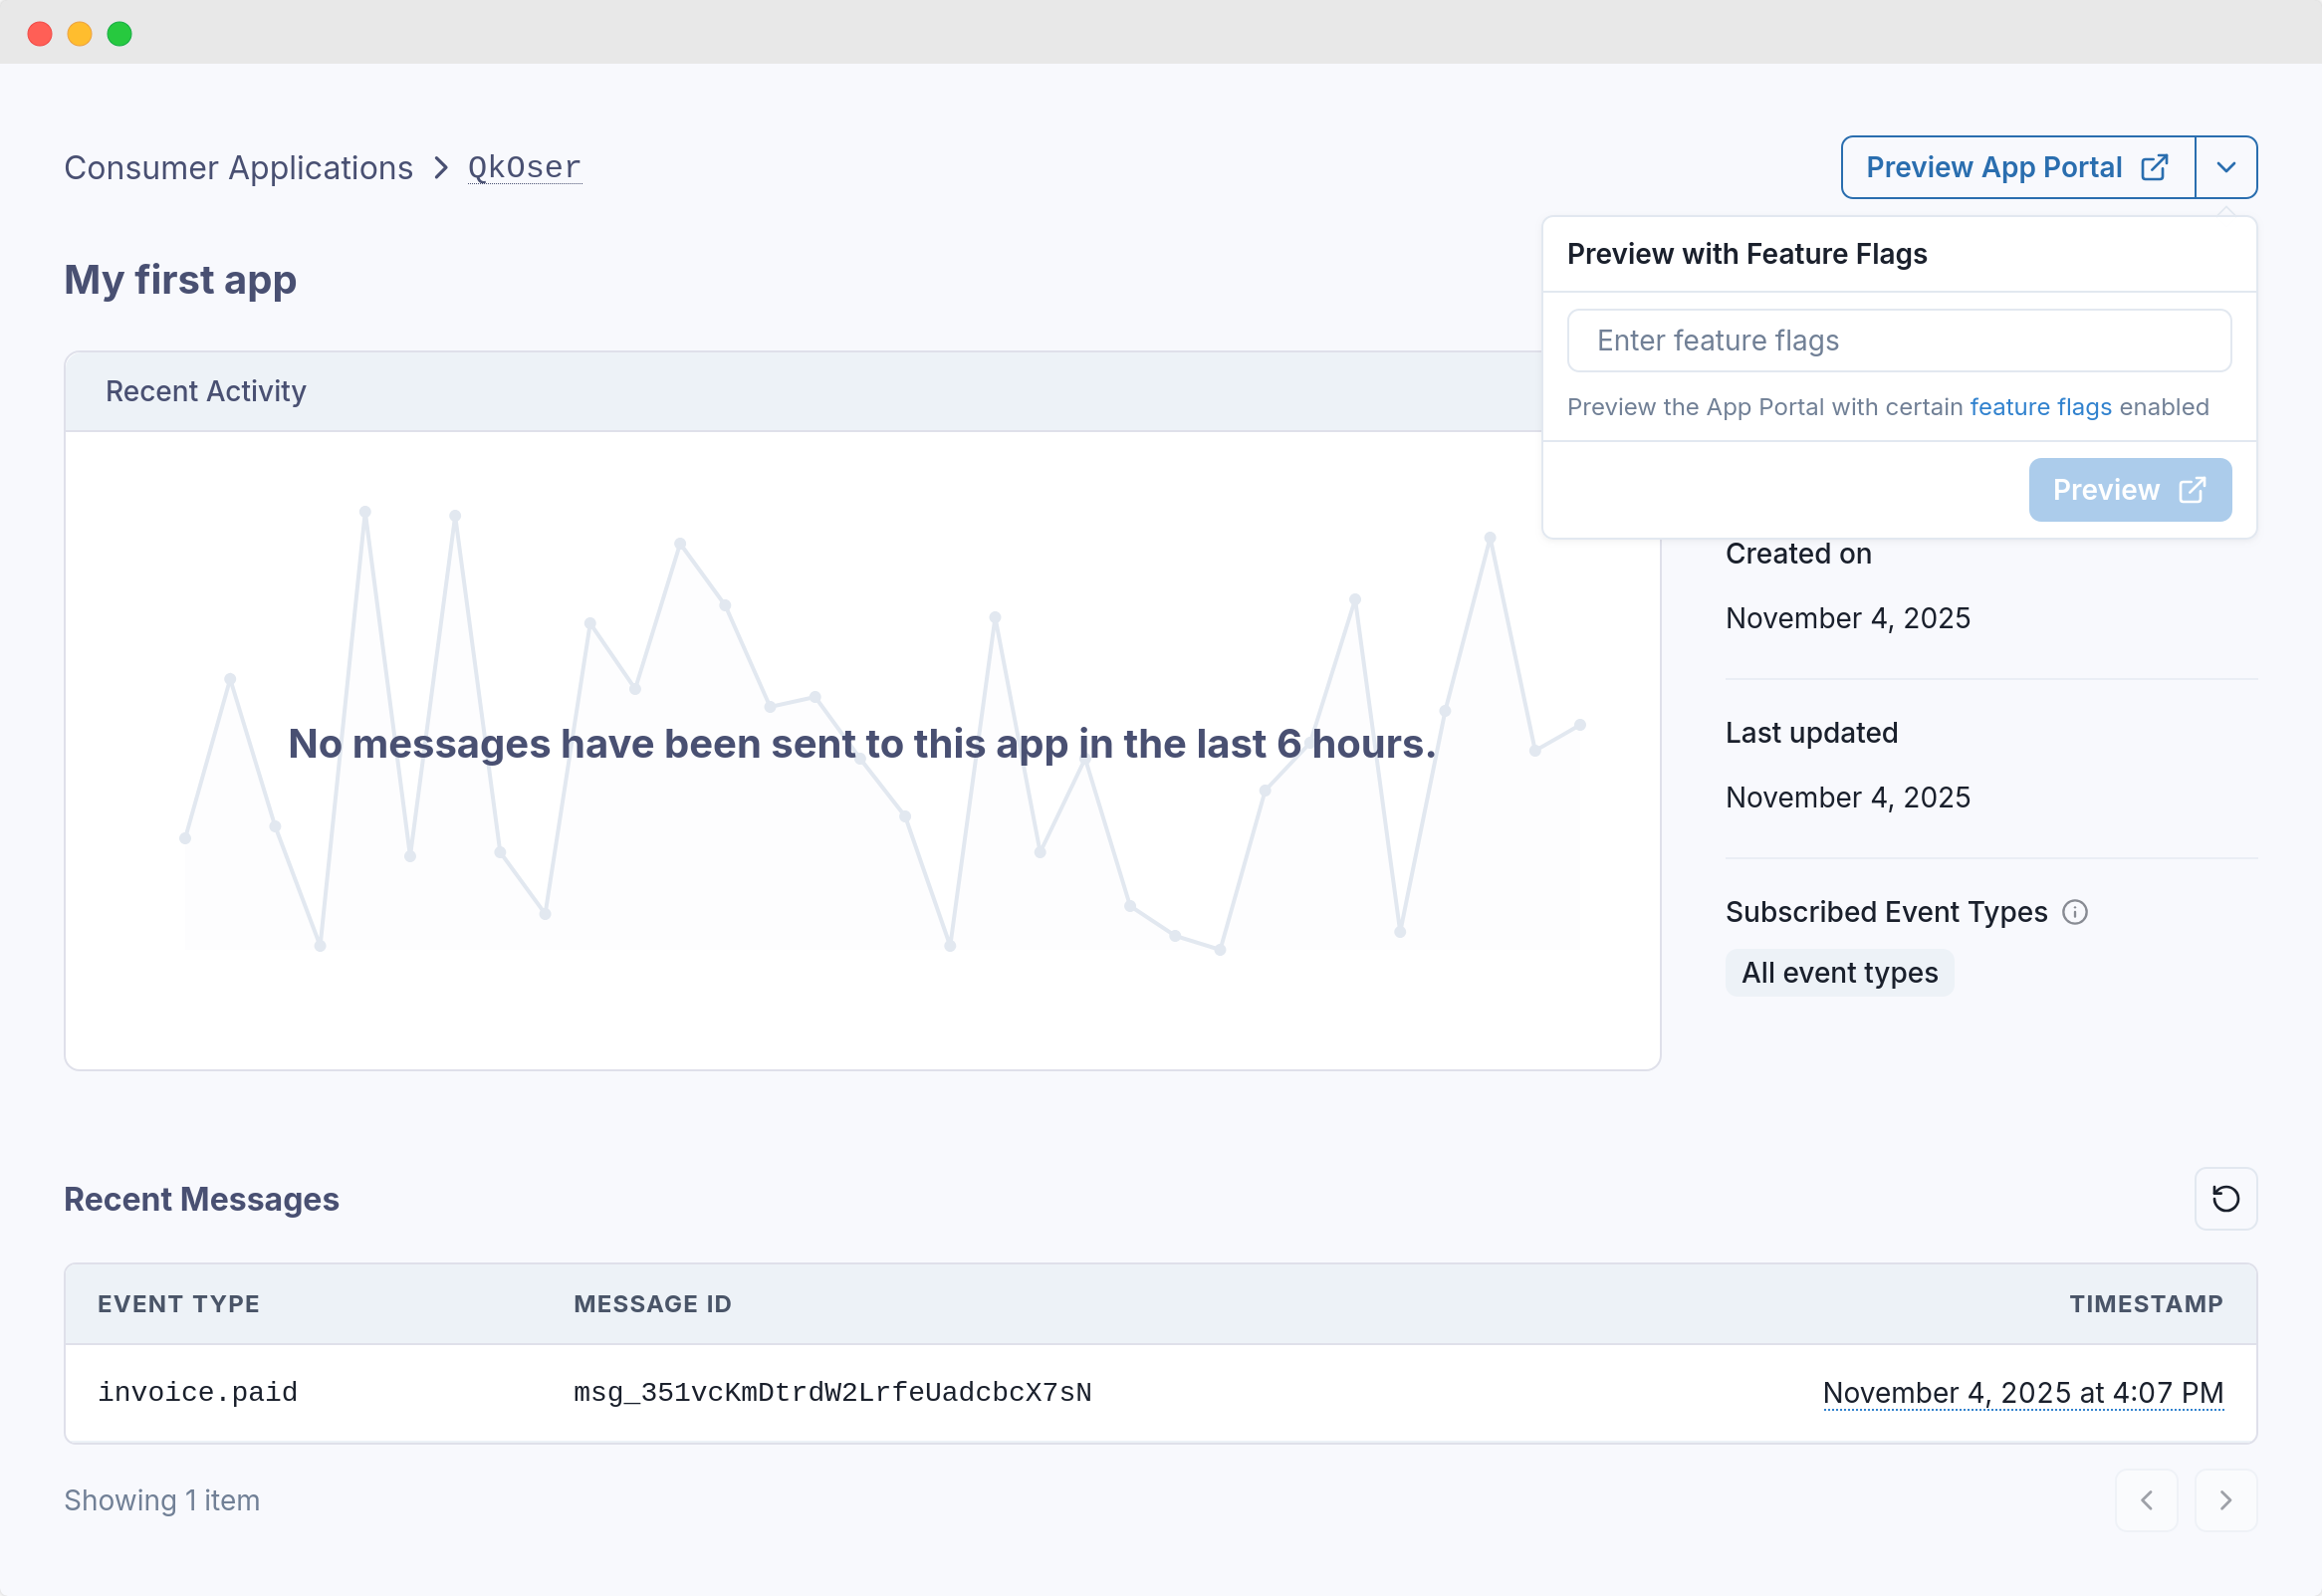Click the November 4, 2025 4:07 PM timestamp
The width and height of the screenshot is (2322, 1596).
(x=2022, y=1392)
